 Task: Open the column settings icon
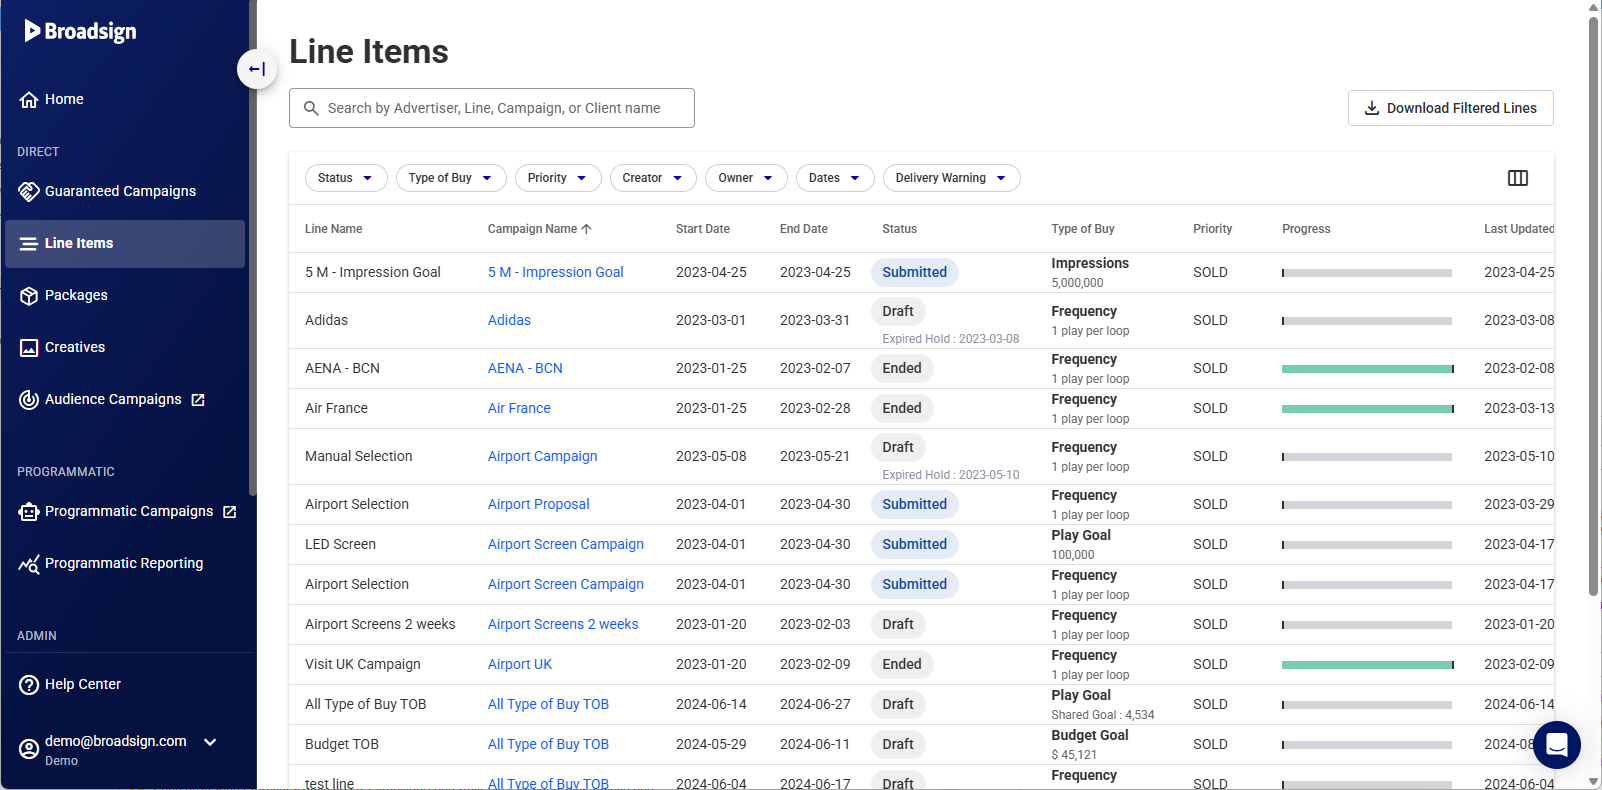1517,178
